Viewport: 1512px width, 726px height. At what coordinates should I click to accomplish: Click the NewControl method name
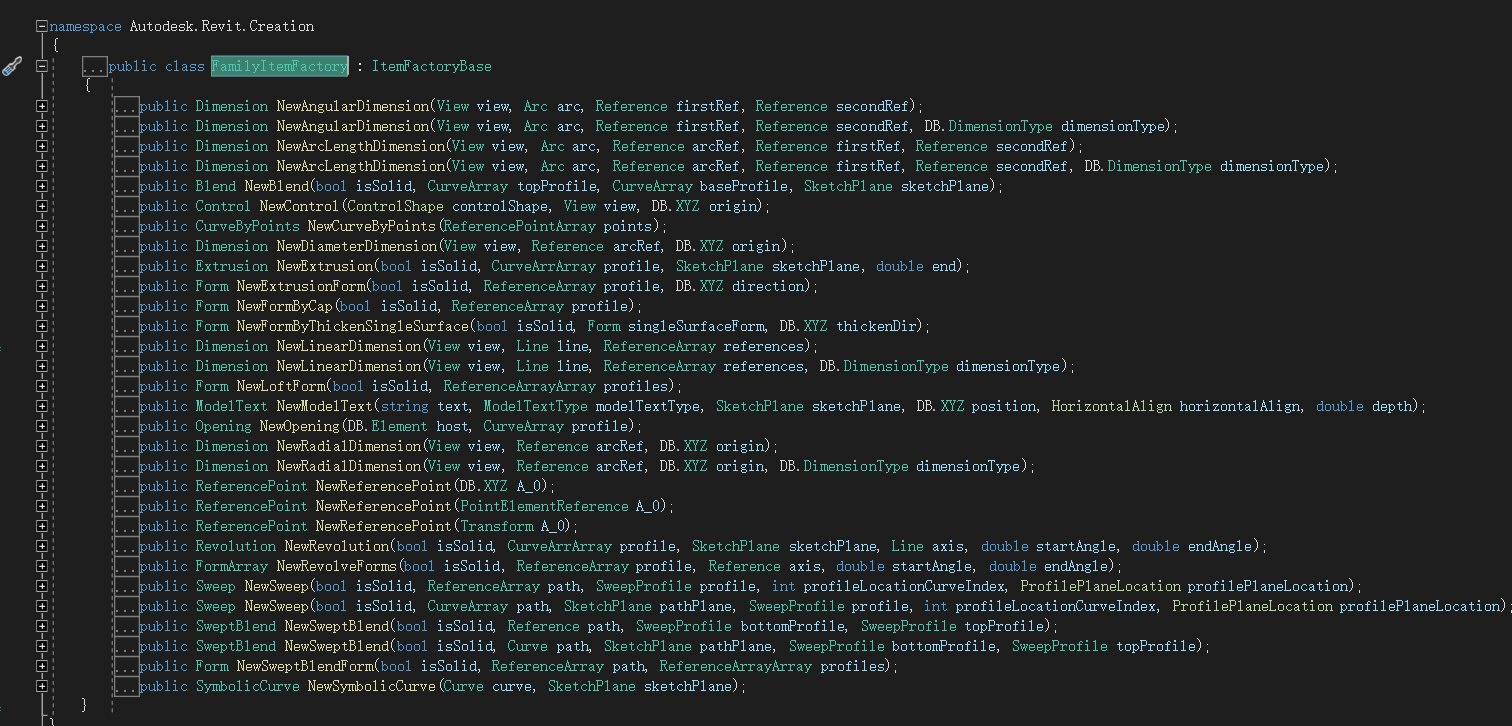point(299,206)
